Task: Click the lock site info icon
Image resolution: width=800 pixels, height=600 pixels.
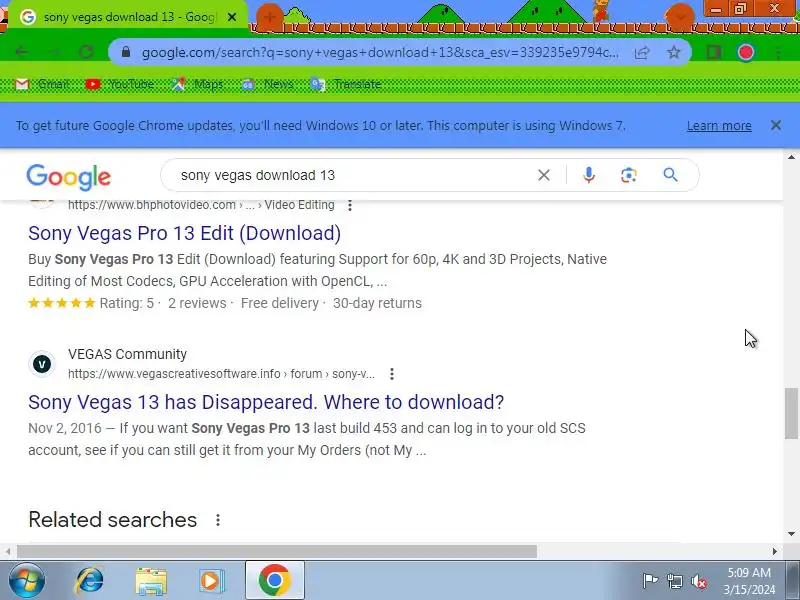Action: click(x=126, y=52)
